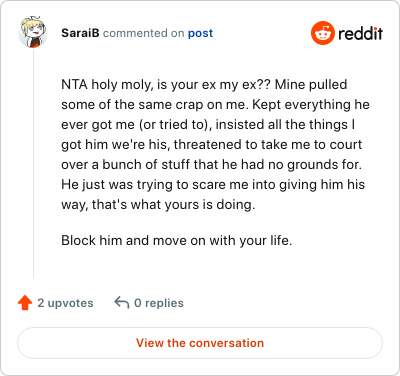400x376 pixels.
Task: Click the word "NTA" starting the comment
Action: (x=74, y=84)
